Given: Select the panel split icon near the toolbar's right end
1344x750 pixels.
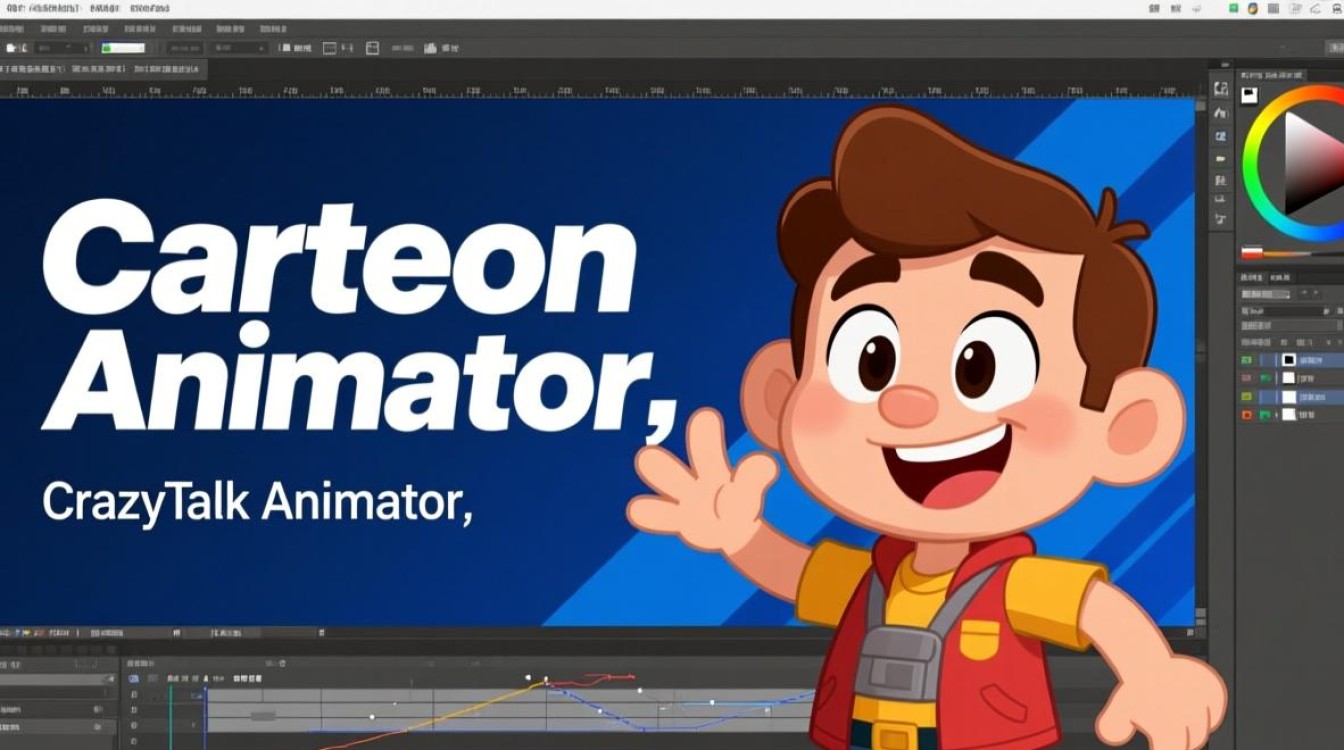Looking at the screenshot, I should tap(373, 47).
